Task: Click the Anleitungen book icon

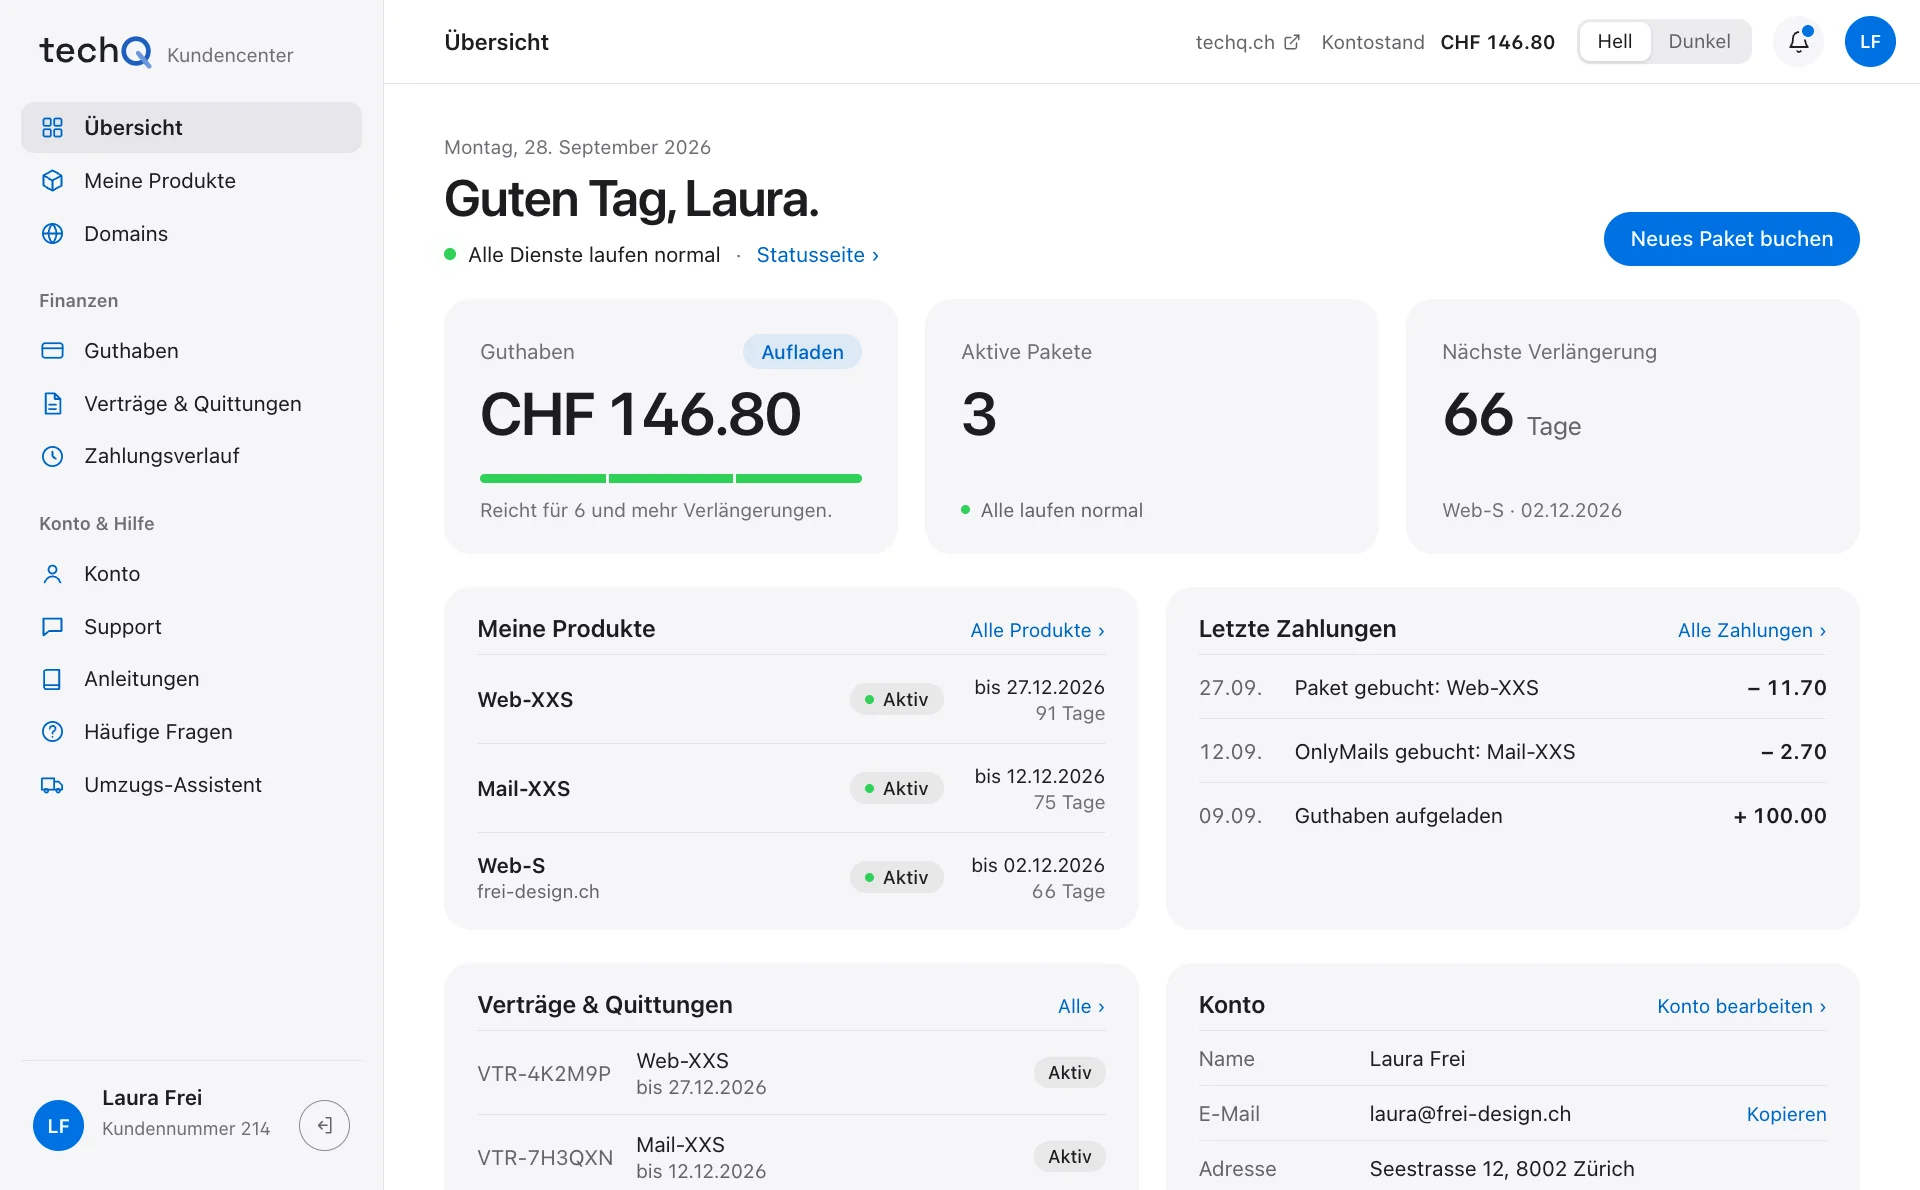Action: (x=52, y=679)
